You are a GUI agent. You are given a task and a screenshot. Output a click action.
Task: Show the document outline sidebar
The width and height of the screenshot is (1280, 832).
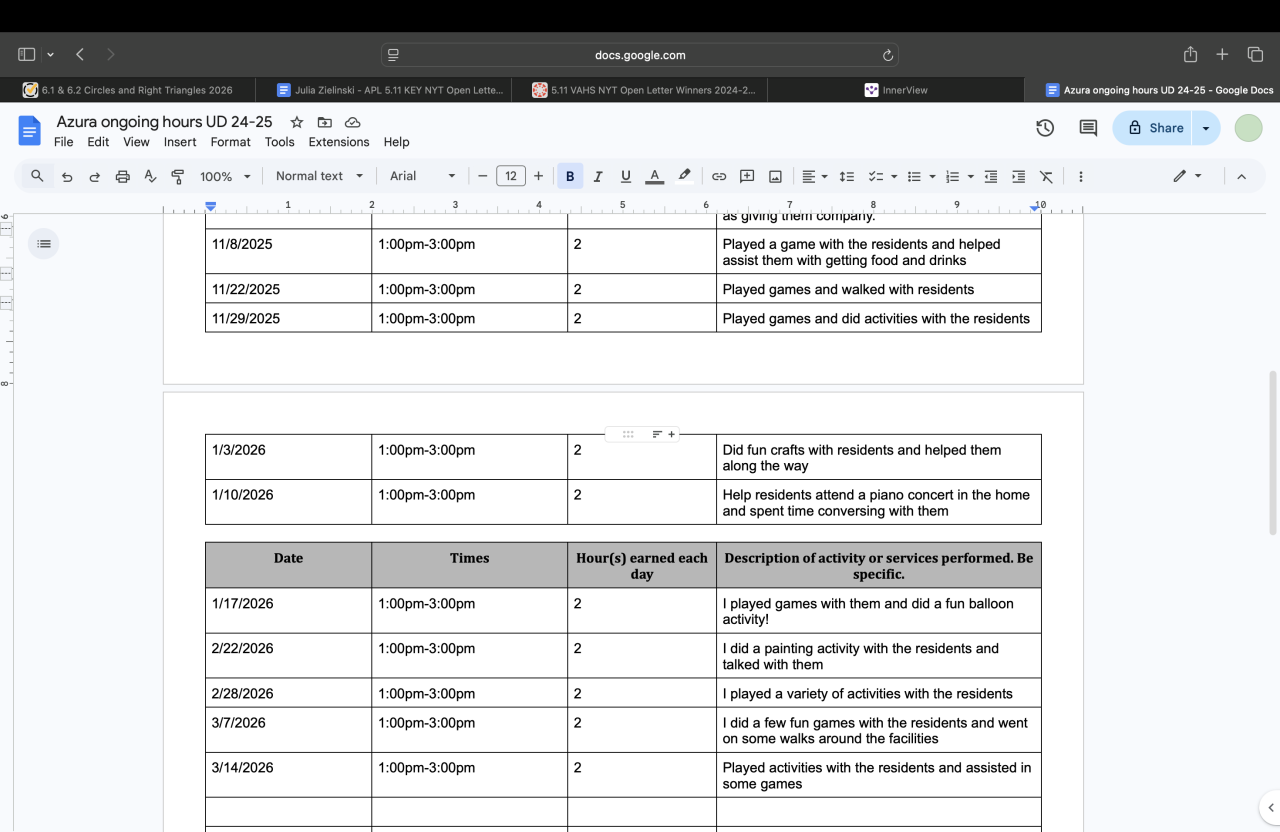click(43, 243)
